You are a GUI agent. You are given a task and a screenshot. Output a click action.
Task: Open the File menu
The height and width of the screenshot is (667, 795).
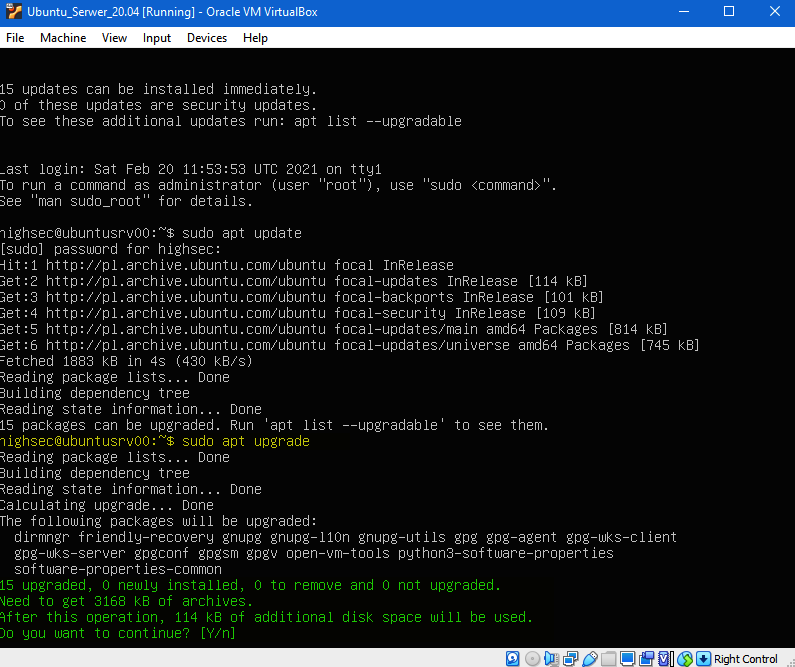coord(15,38)
